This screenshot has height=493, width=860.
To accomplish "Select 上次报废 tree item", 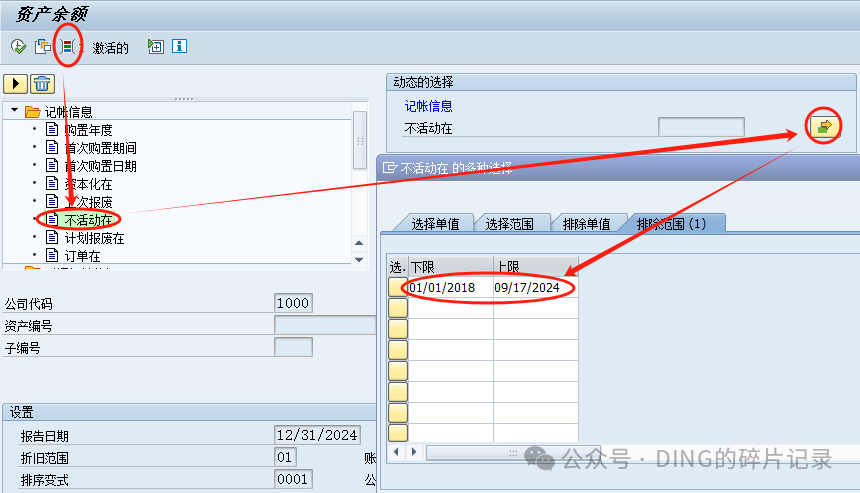I will (x=88, y=202).
